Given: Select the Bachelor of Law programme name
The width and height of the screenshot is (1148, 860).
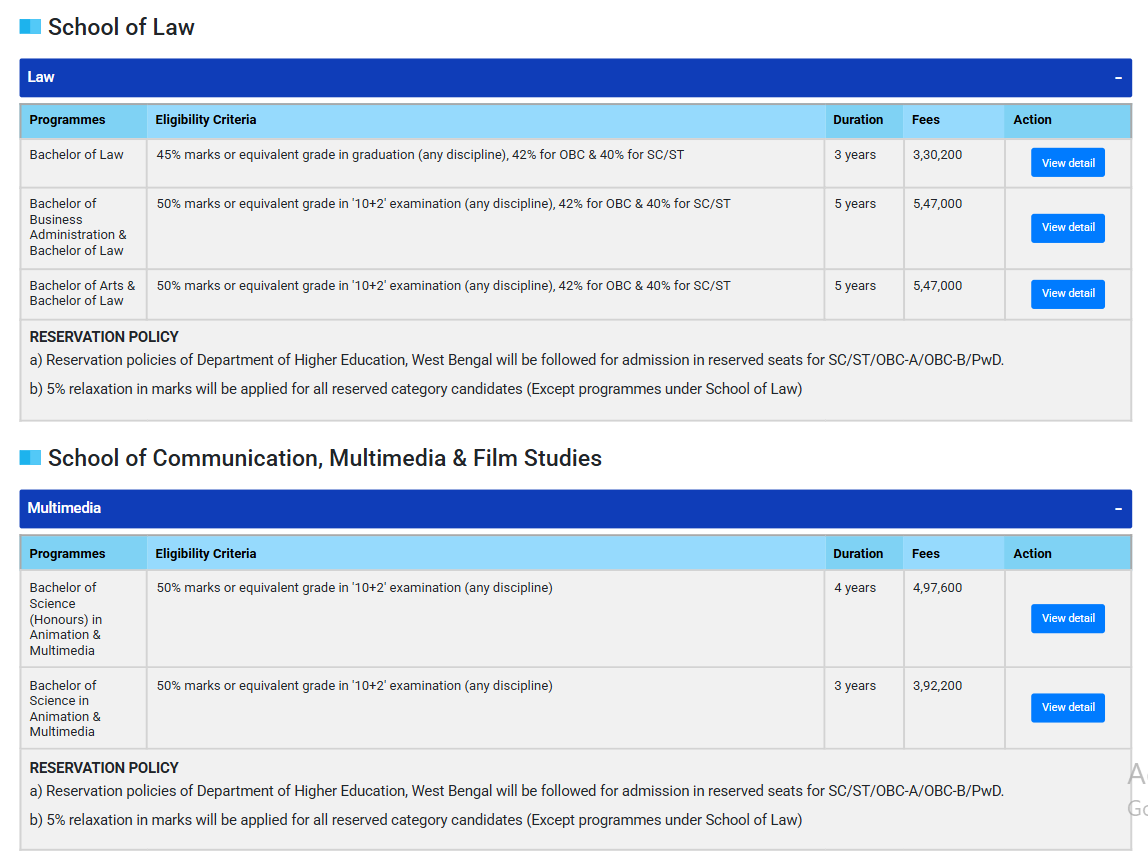Looking at the screenshot, I should point(76,154).
